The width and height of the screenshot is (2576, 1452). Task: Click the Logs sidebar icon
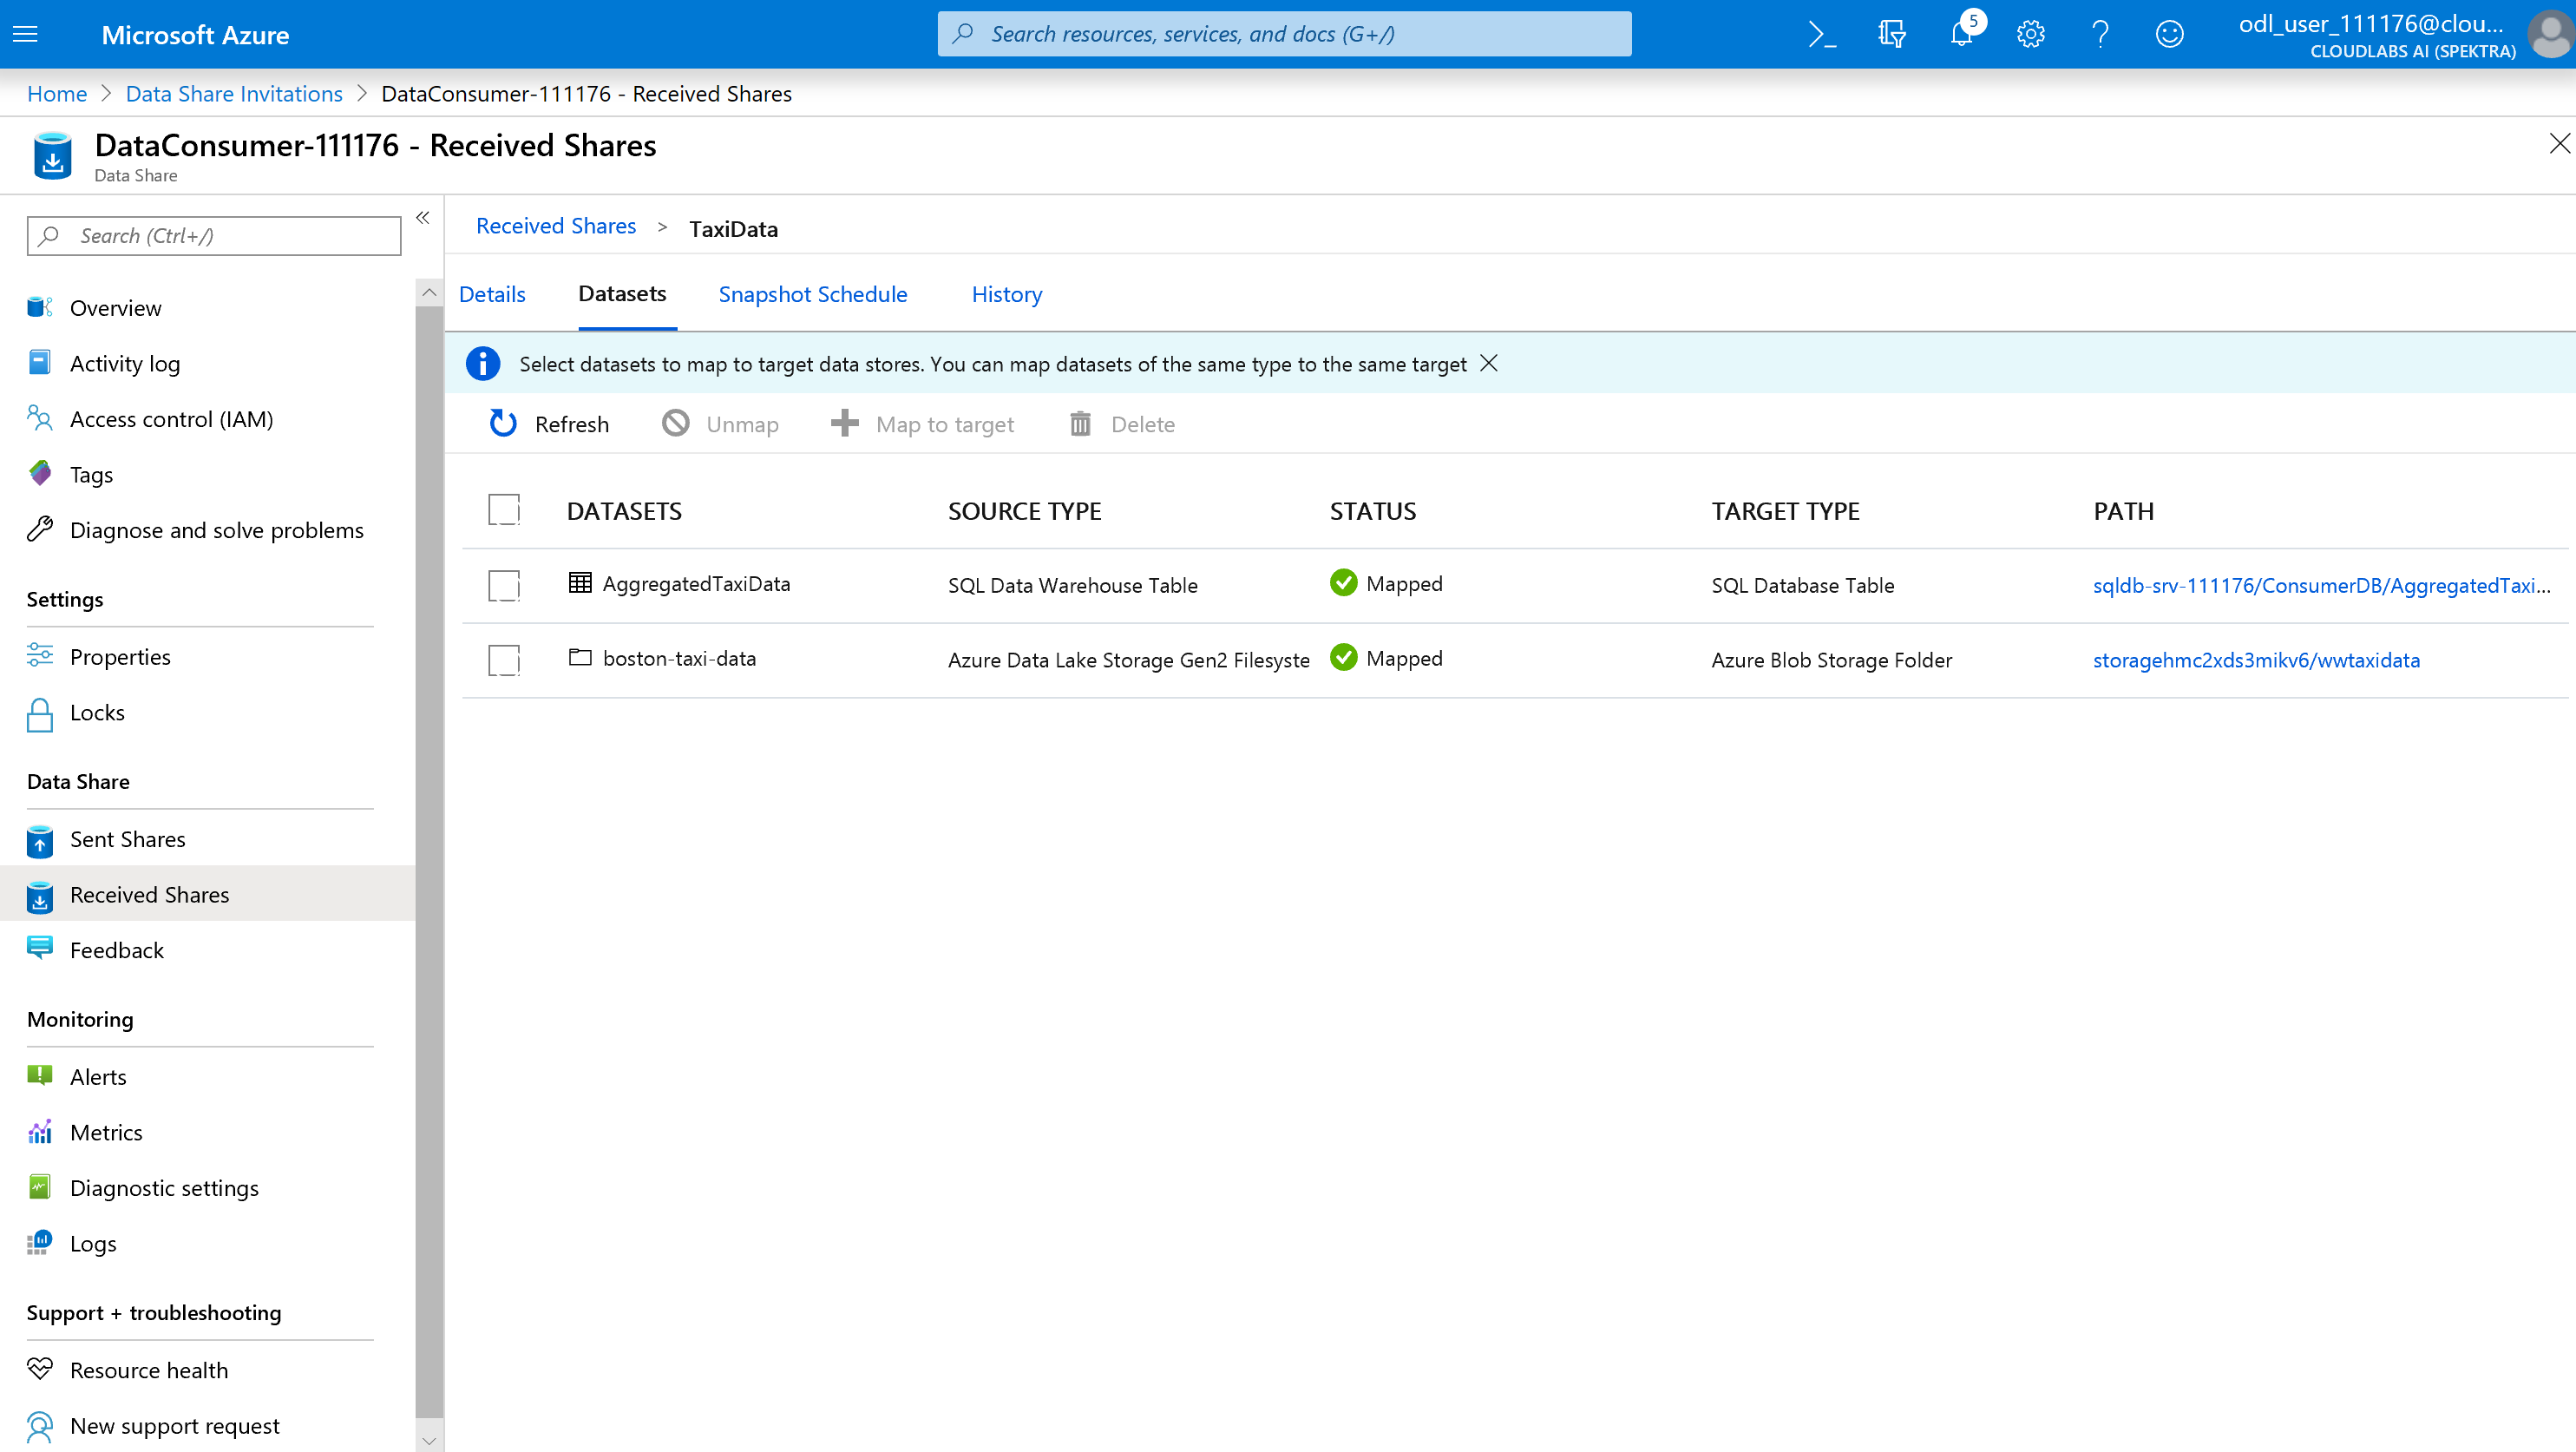coord(40,1243)
